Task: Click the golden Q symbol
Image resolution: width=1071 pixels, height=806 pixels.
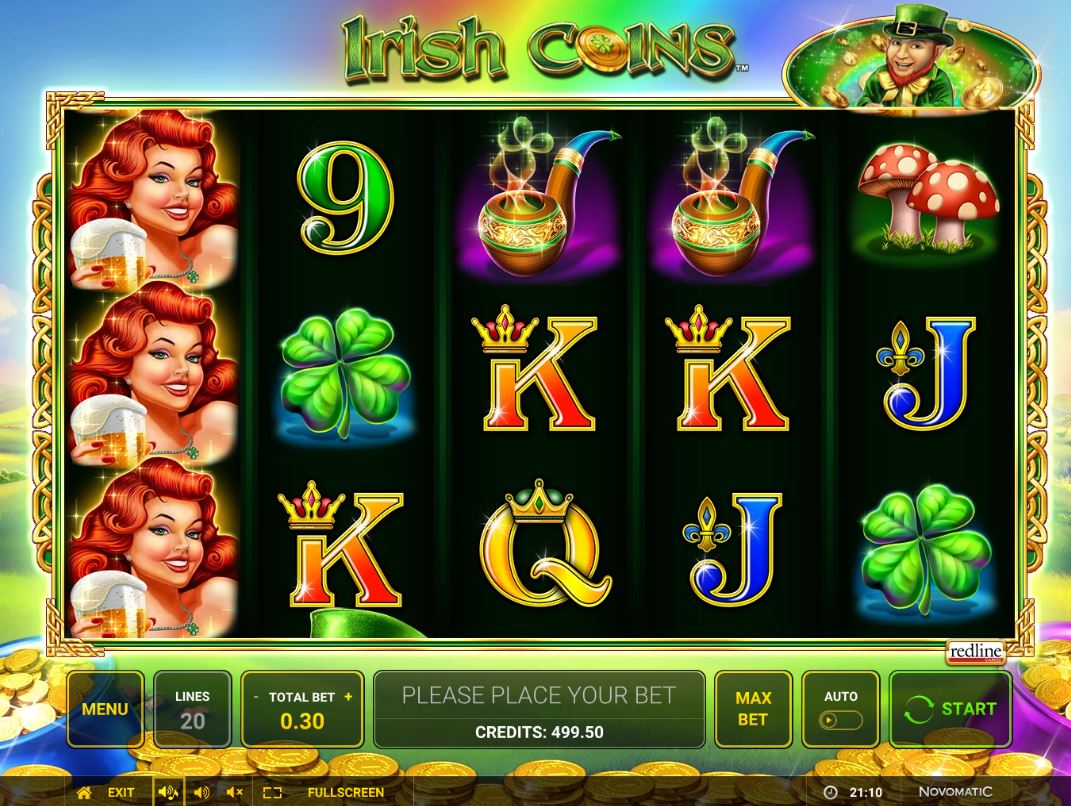Action: tap(544, 544)
